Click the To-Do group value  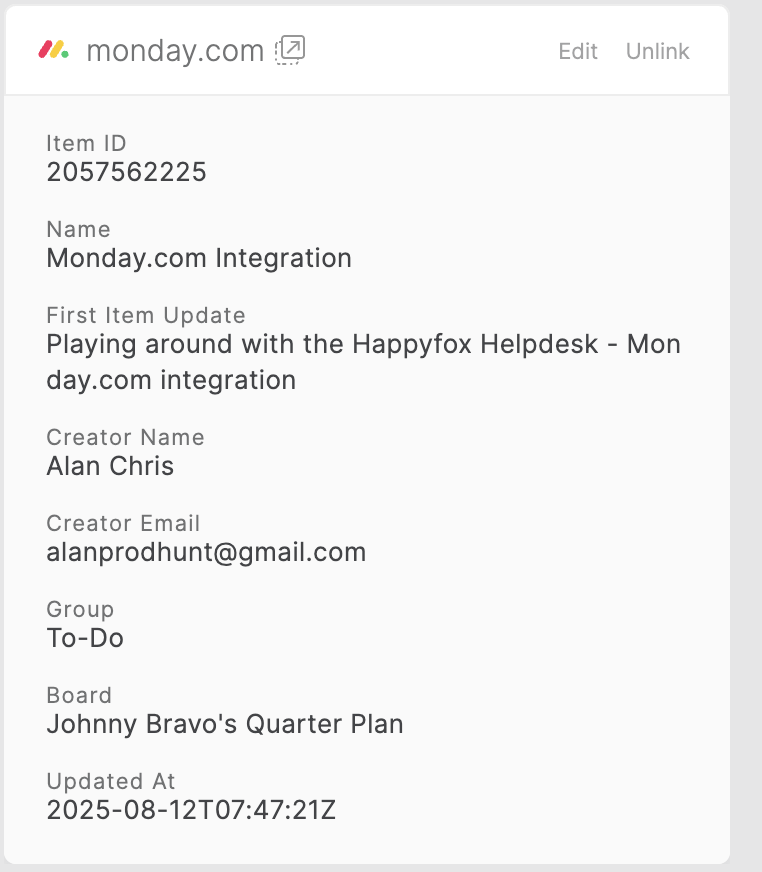pyautogui.click(x=85, y=638)
